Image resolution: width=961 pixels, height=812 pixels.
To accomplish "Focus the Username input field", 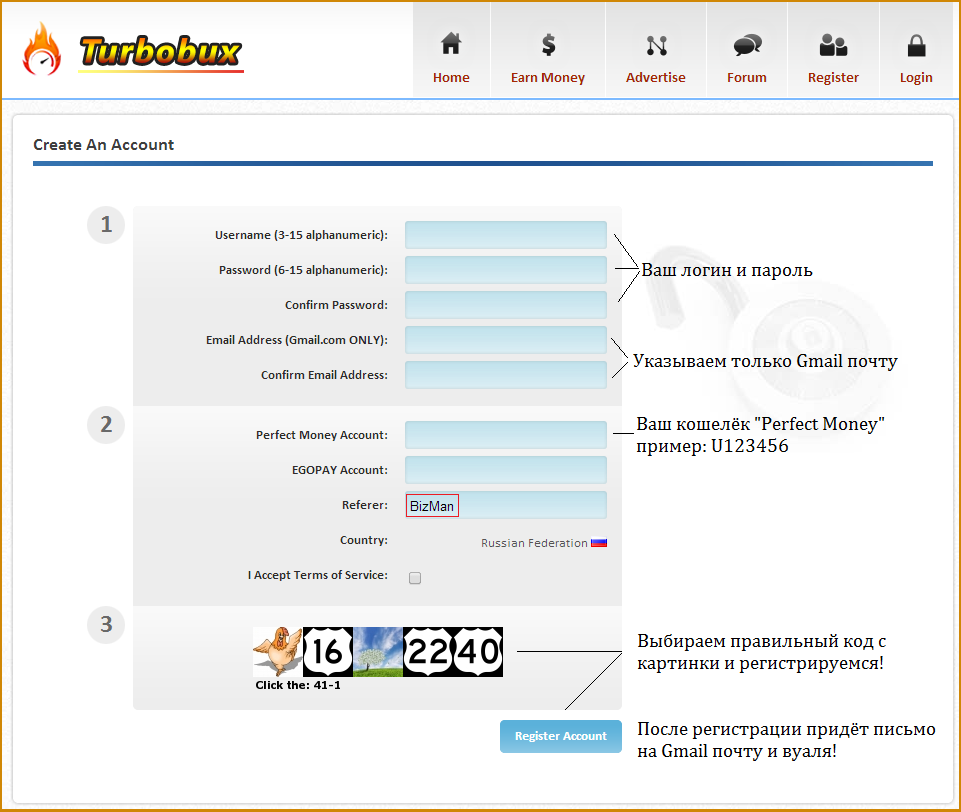I will tap(506, 235).
